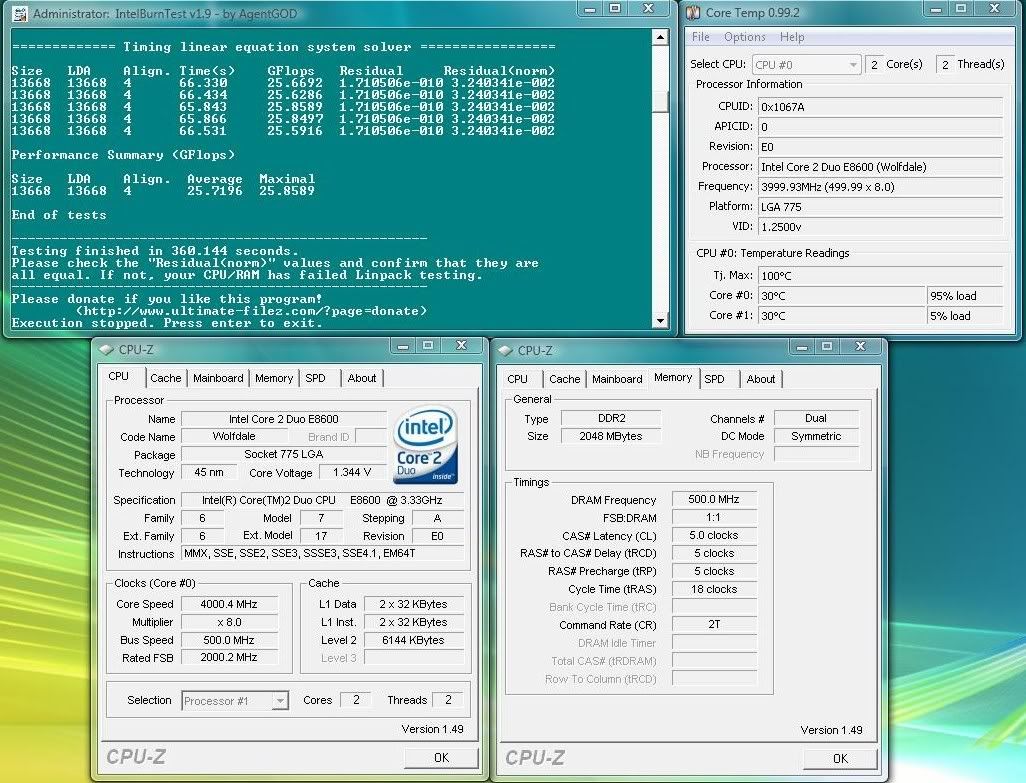Switch to About tab in right CPU-Z
1026x783 pixels.
click(761, 379)
